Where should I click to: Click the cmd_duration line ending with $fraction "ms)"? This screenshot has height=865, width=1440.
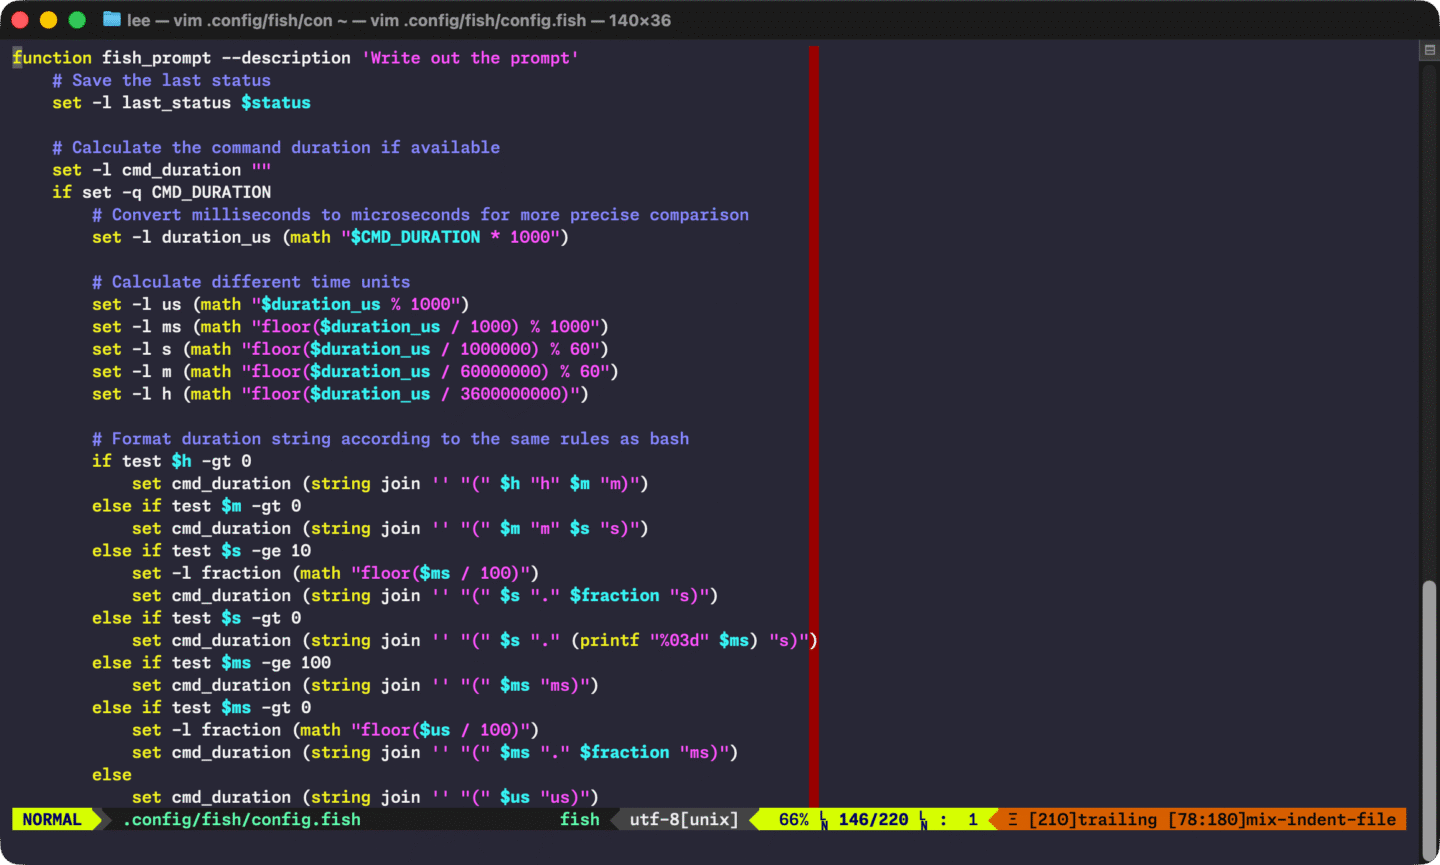[x=435, y=753]
